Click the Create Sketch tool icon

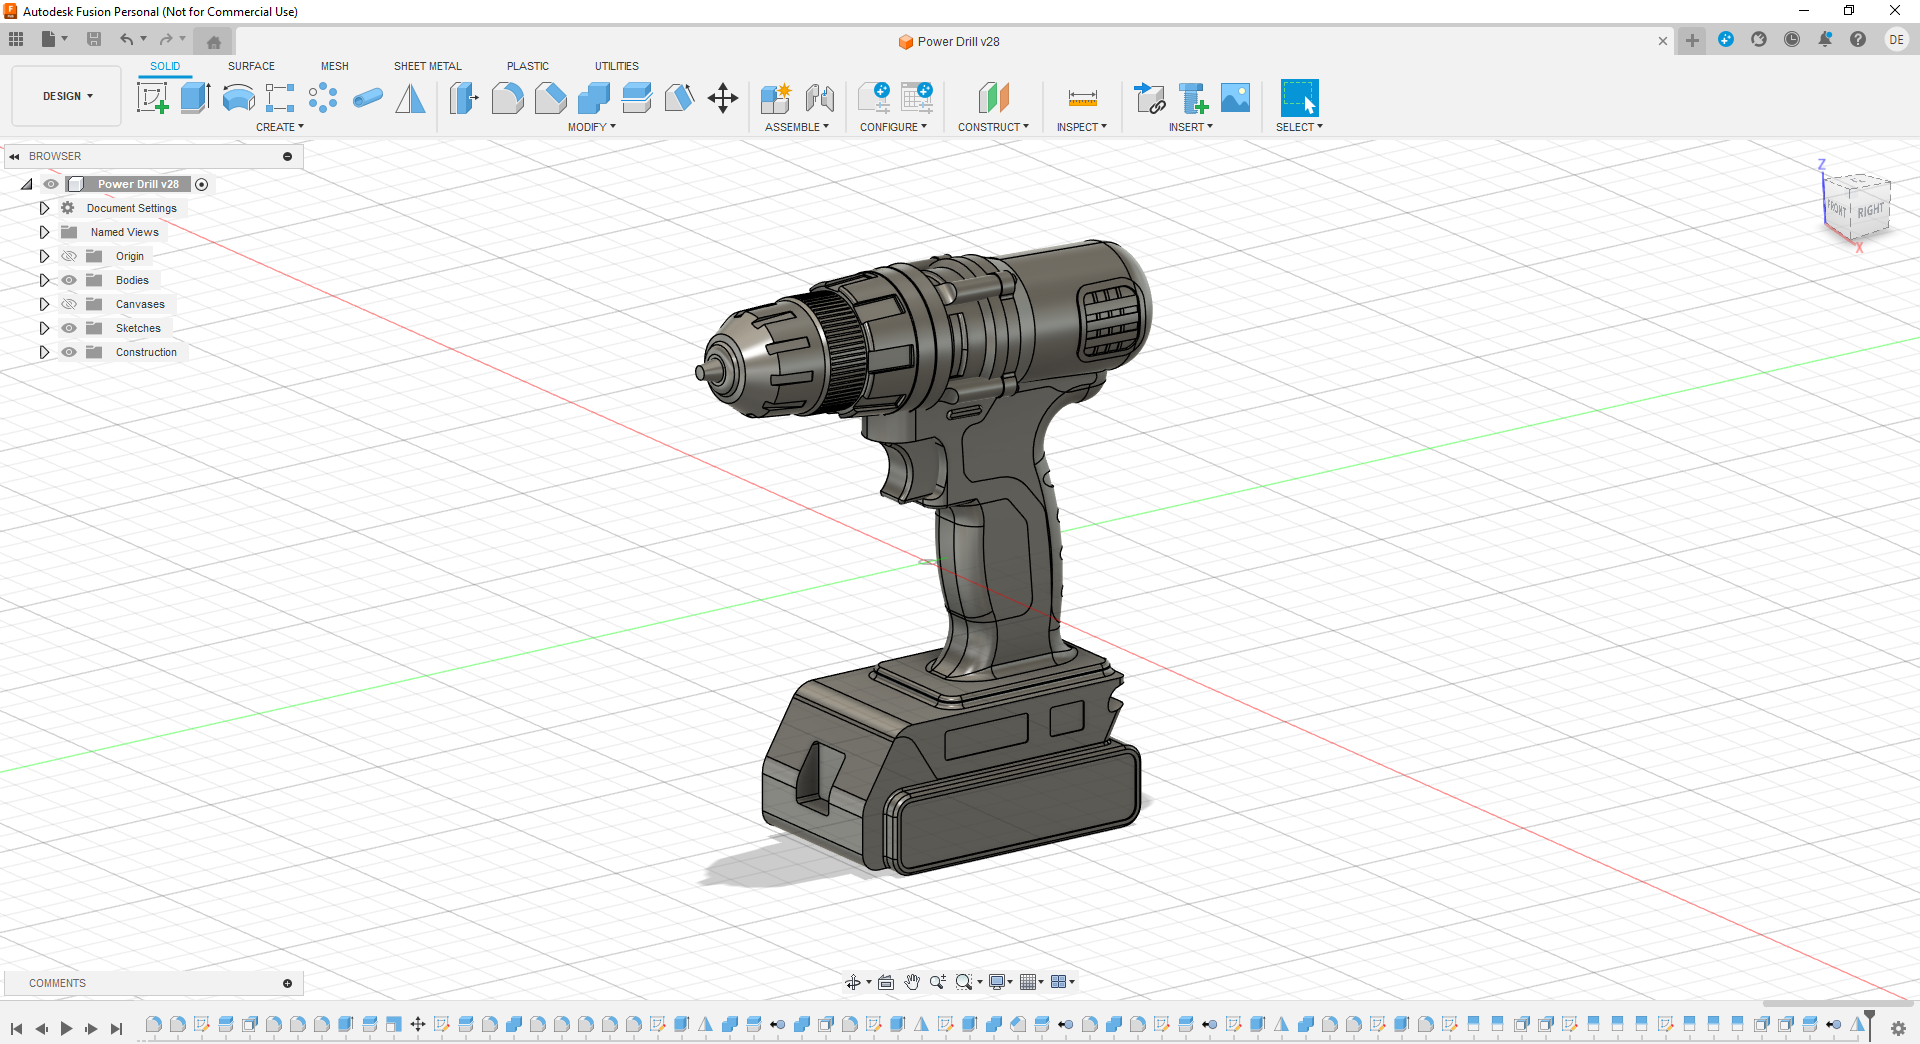[152, 98]
